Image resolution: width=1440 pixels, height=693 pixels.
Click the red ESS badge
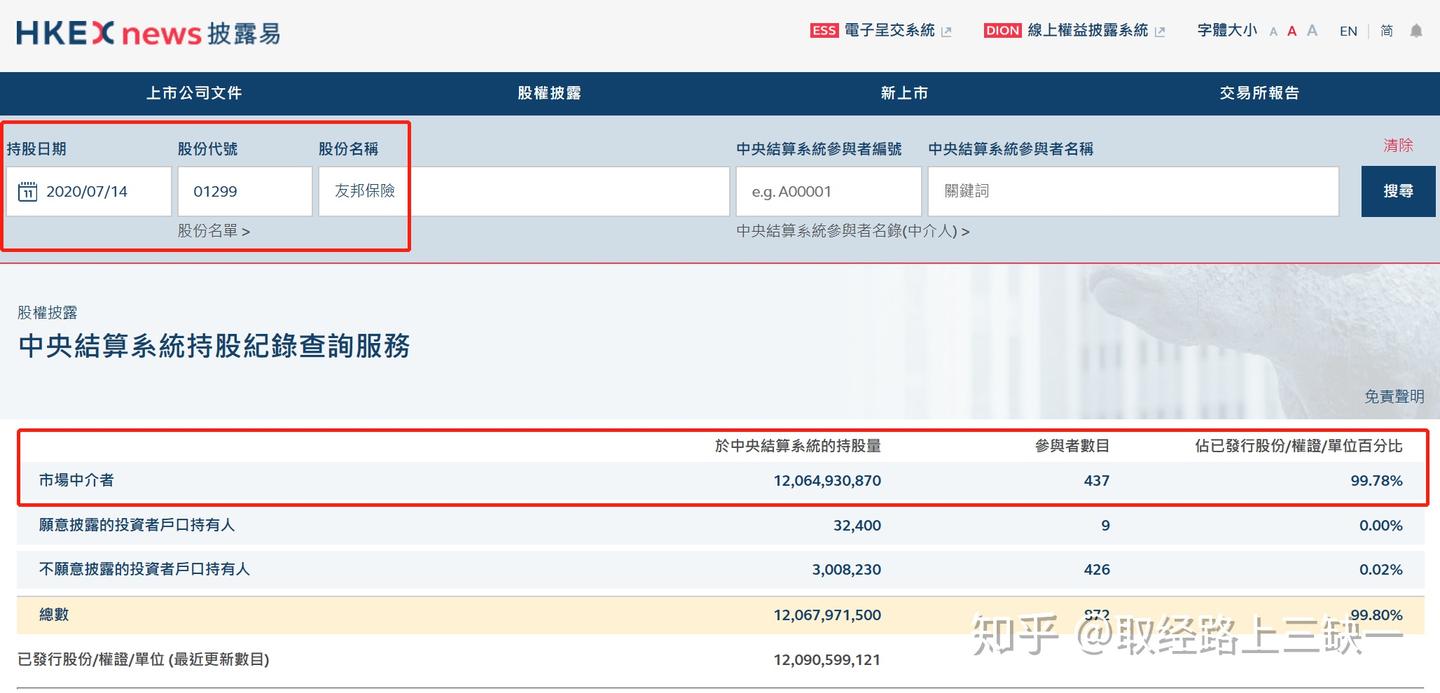point(823,30)
